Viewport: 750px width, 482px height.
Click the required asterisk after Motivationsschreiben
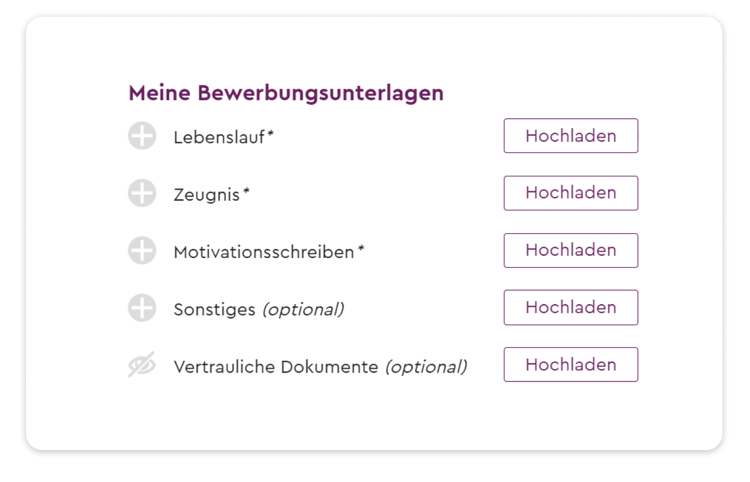(x=361, y=248)
